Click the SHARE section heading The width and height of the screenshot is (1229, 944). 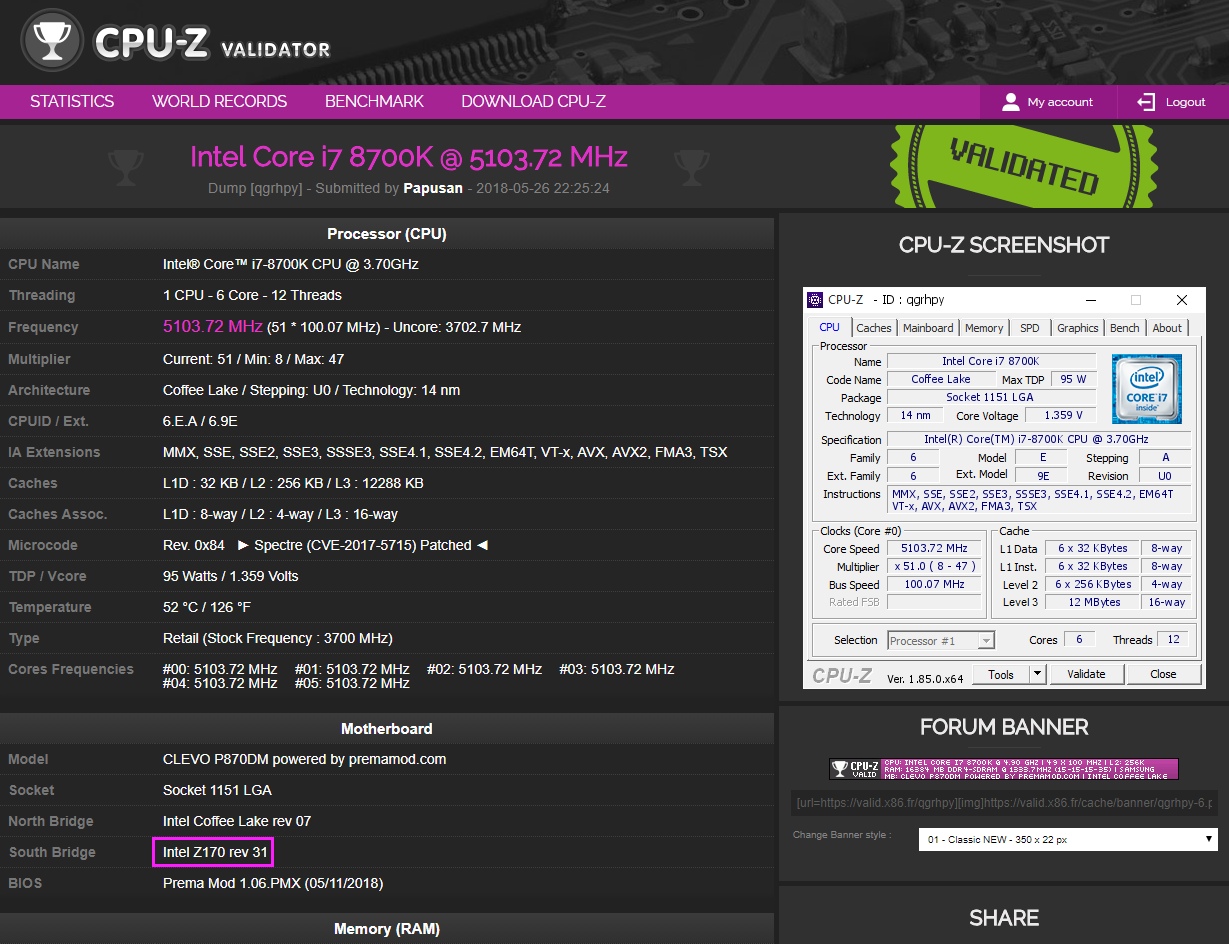(1004, 918)
